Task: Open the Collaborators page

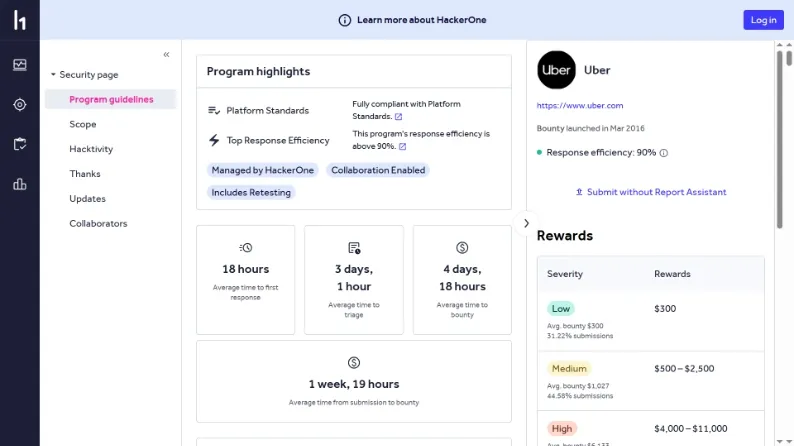Action: 98,223
